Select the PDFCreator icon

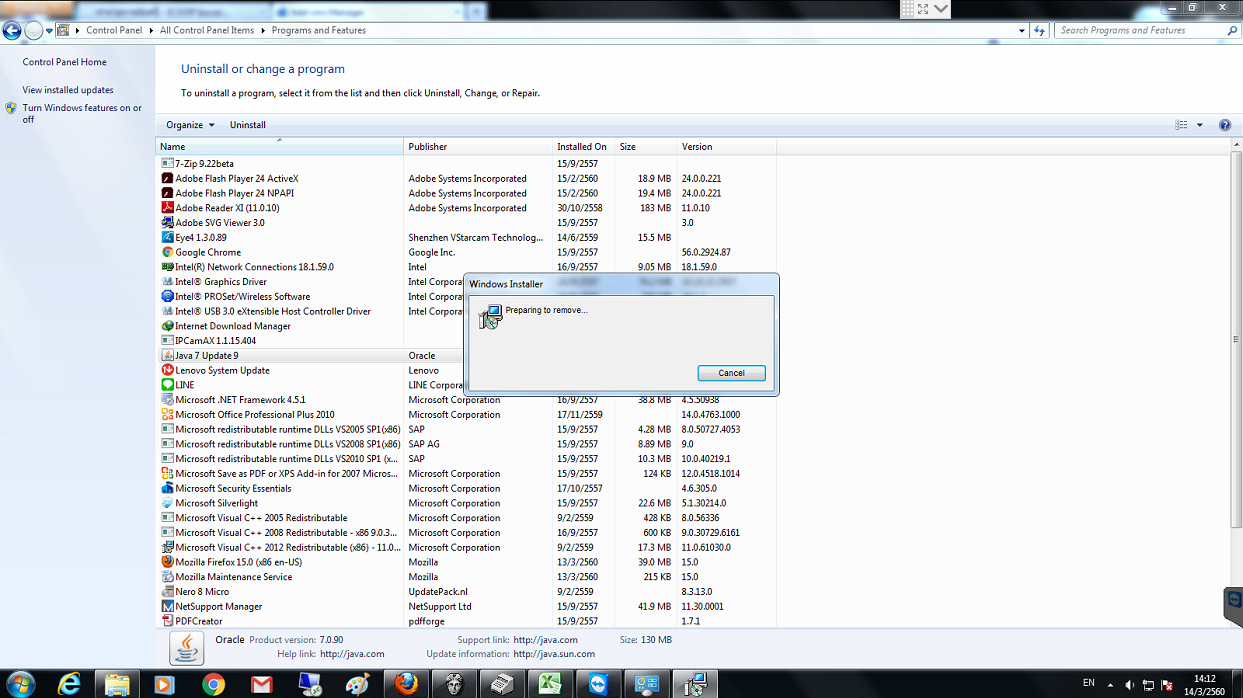[x=167, y=621]
